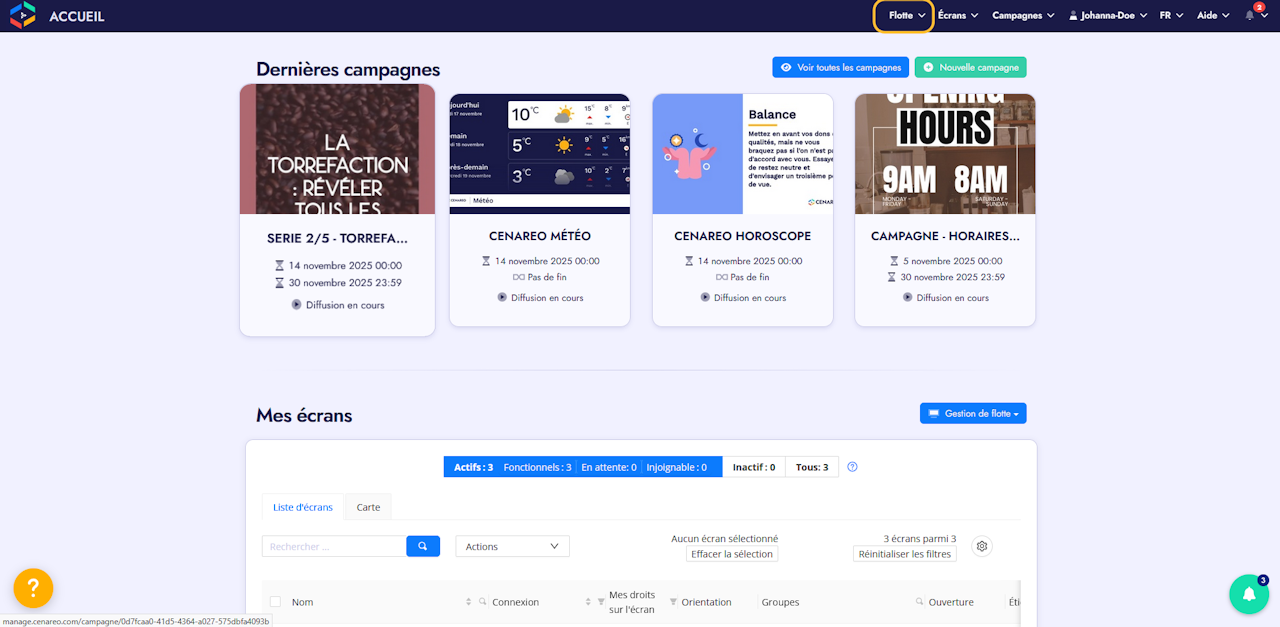Click play status icon on Campagne Horaires card
This screenshot has width=1280, height=627.
click(908, 297)
